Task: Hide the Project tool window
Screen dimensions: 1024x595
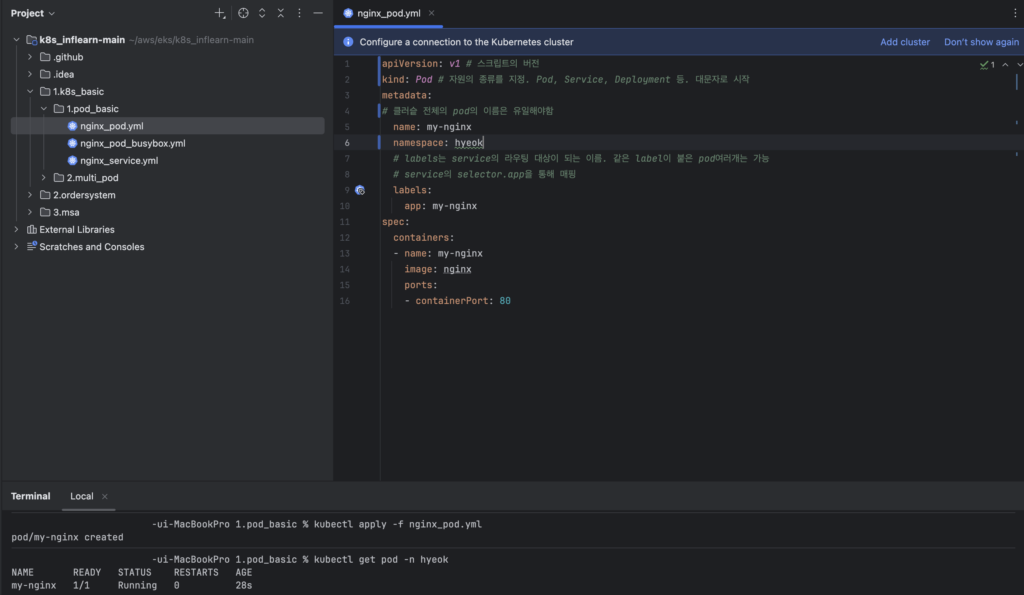Action: click(318, 13)
